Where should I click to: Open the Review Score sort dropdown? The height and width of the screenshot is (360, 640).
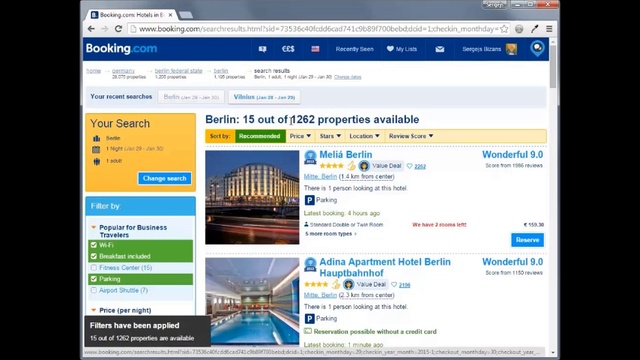[x=411, y=136]
